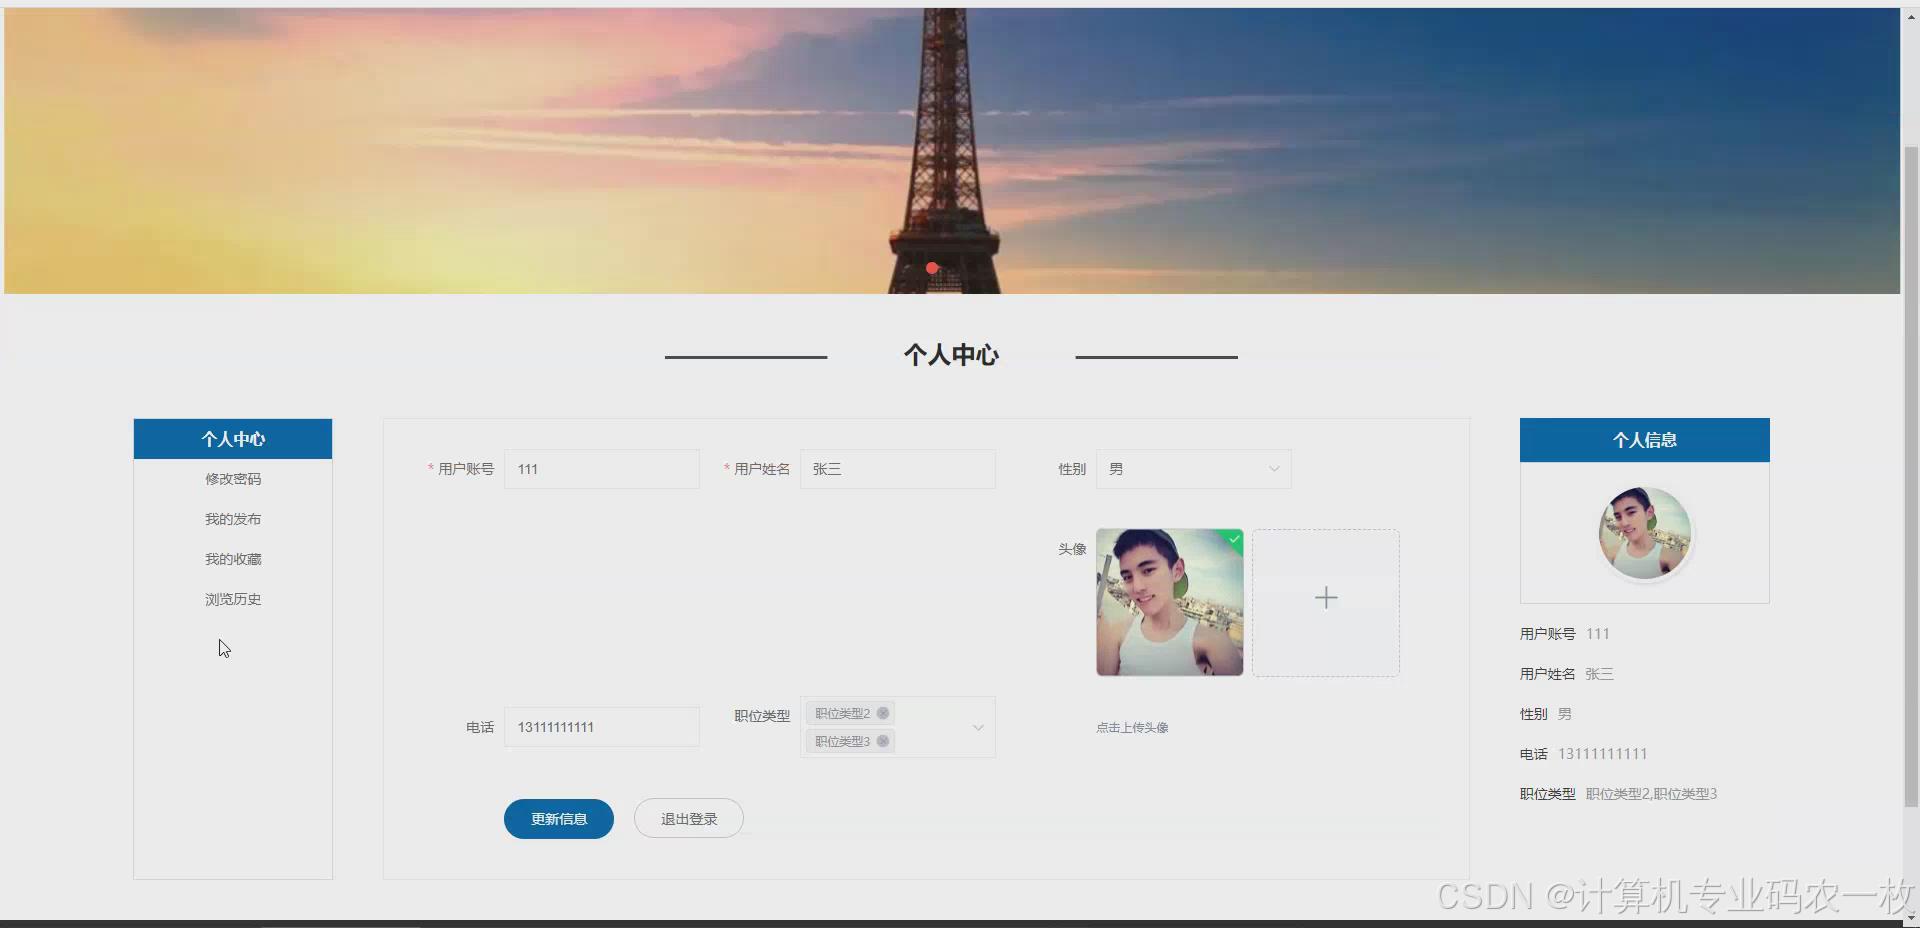This screenshot has width=1920, height=928.
Task: Select the 个人中心 sidebar header
Action: click(x=233, y=439)
